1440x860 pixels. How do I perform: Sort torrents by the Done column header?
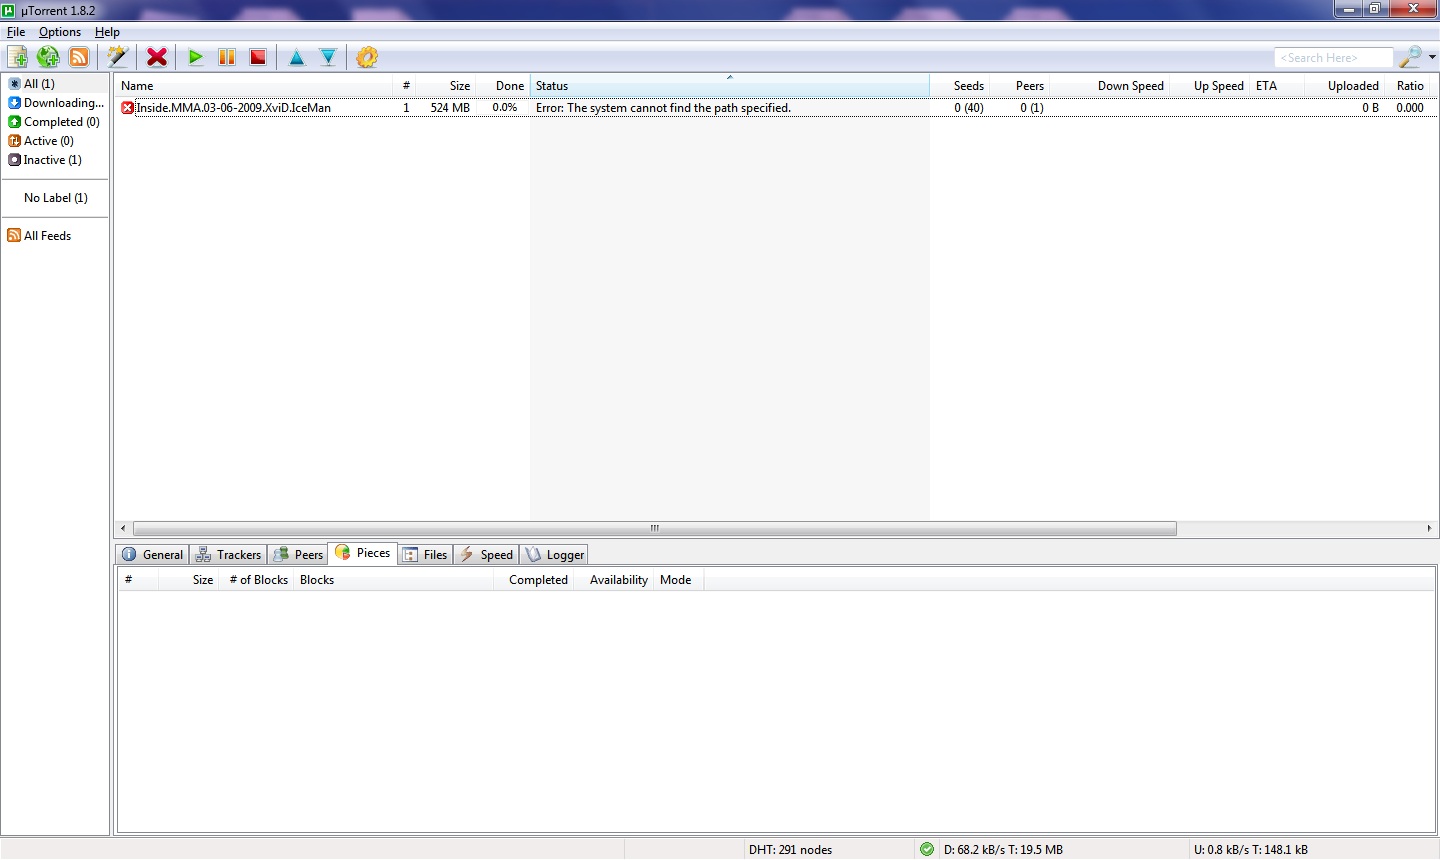click(503, 86)
